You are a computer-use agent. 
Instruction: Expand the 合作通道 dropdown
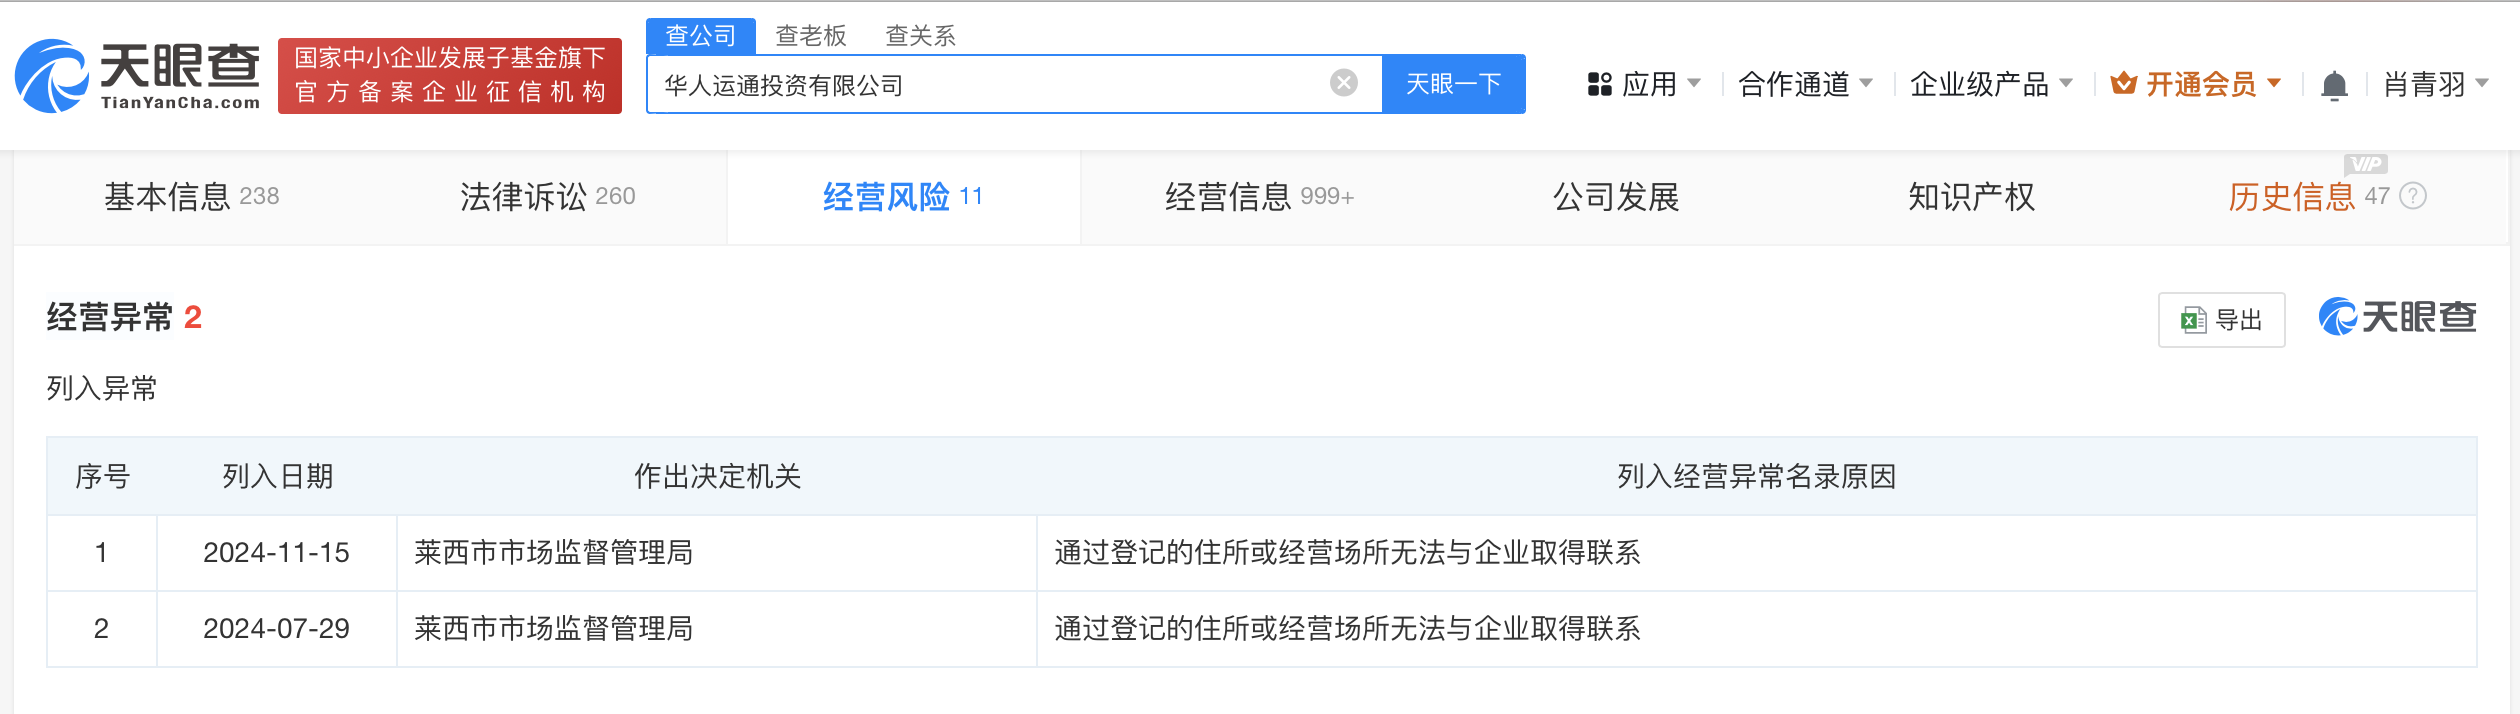coord(1805,84)
